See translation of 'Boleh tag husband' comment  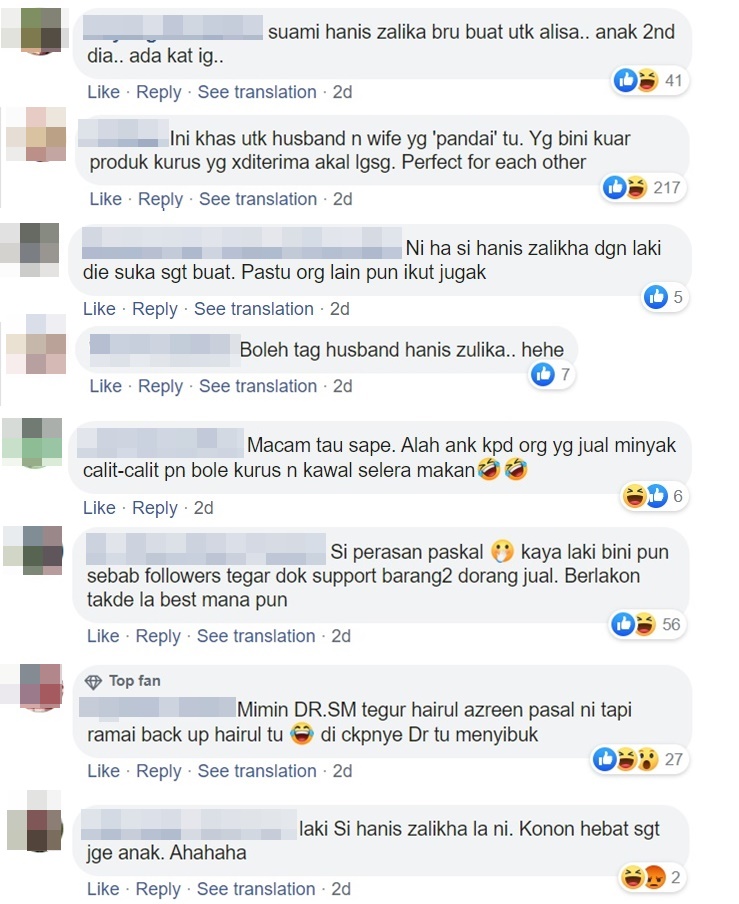tap(258, 386)
